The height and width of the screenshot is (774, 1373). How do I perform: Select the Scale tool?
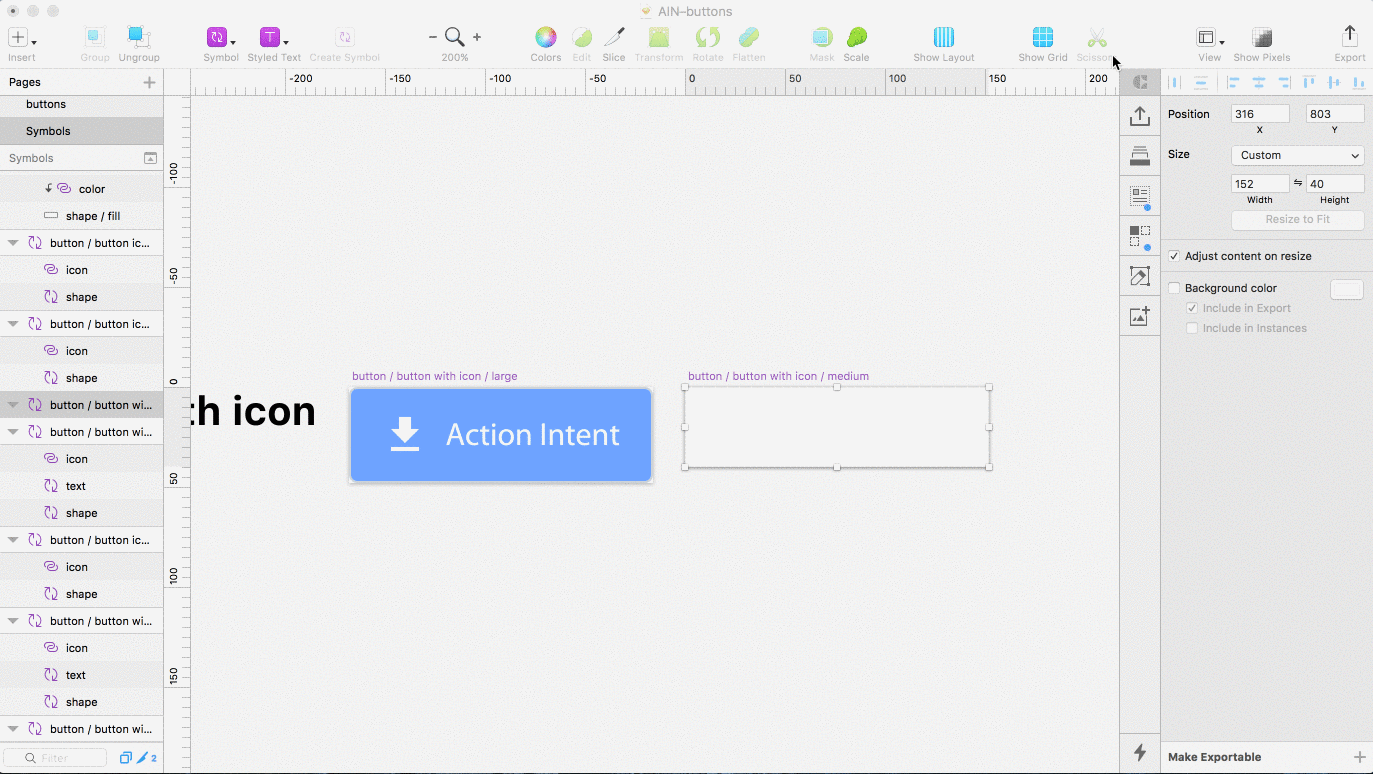coord(857,38)
